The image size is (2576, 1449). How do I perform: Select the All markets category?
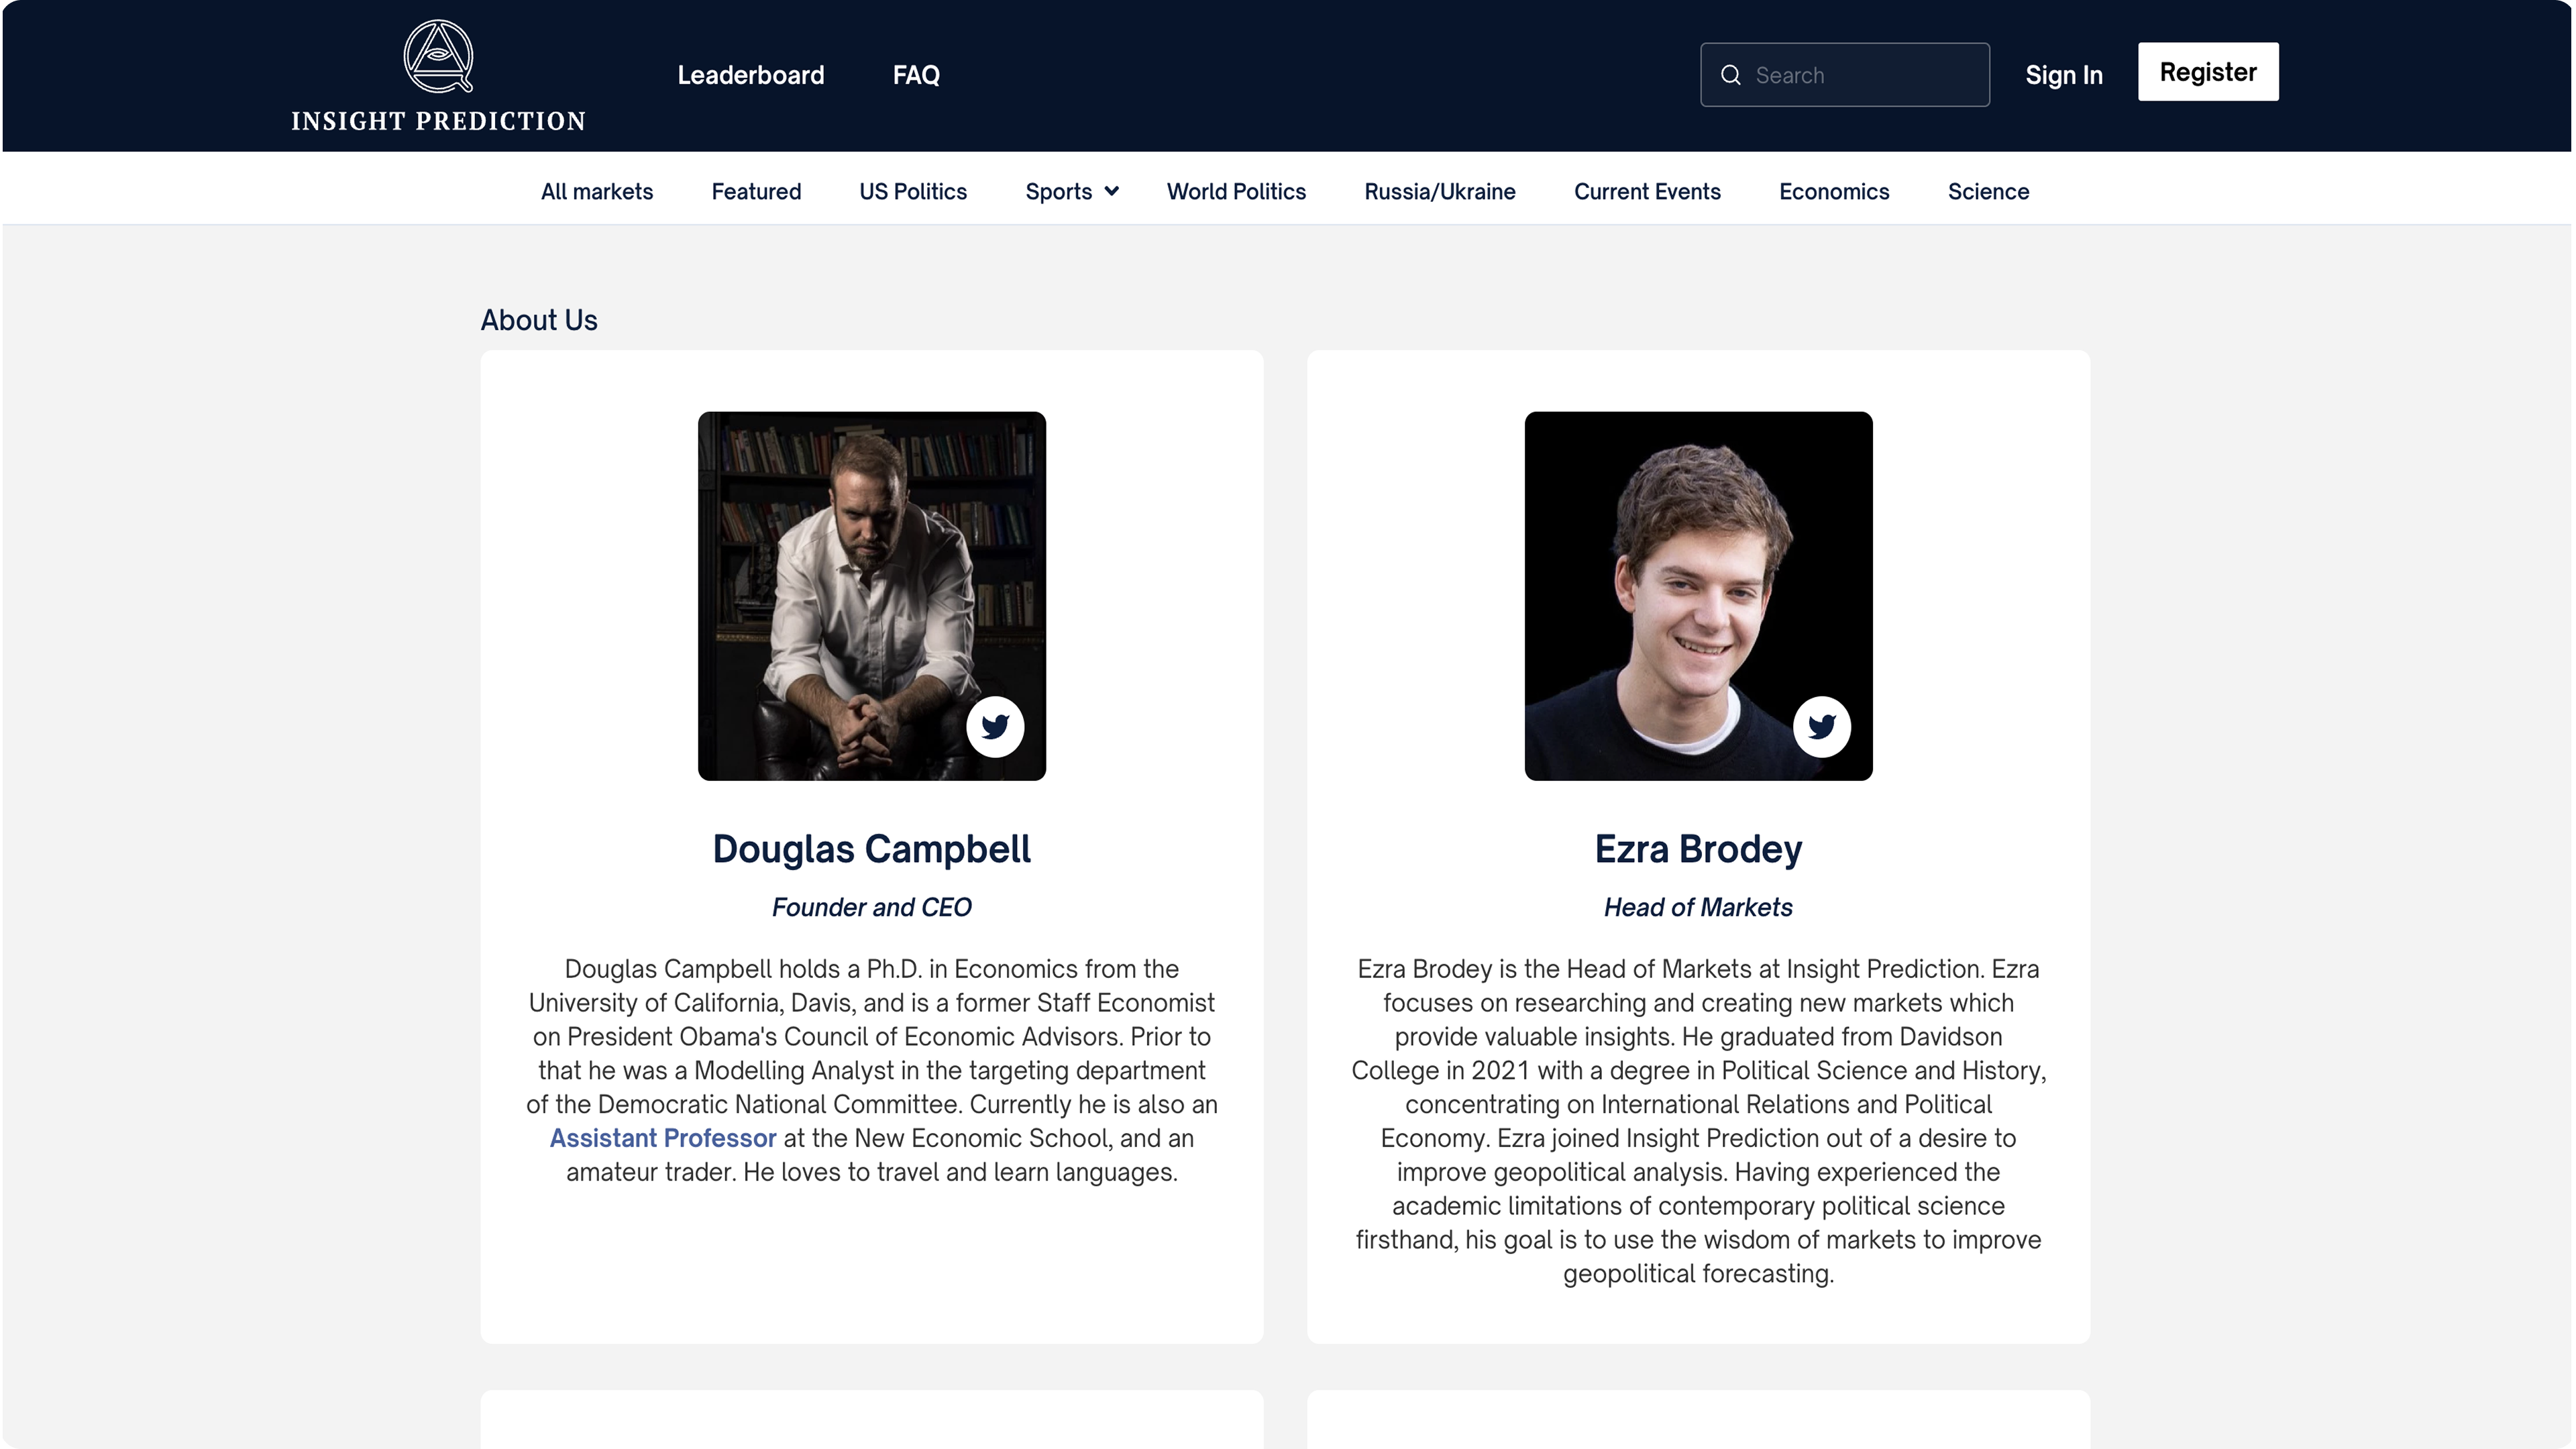click(x=597, y=191)
